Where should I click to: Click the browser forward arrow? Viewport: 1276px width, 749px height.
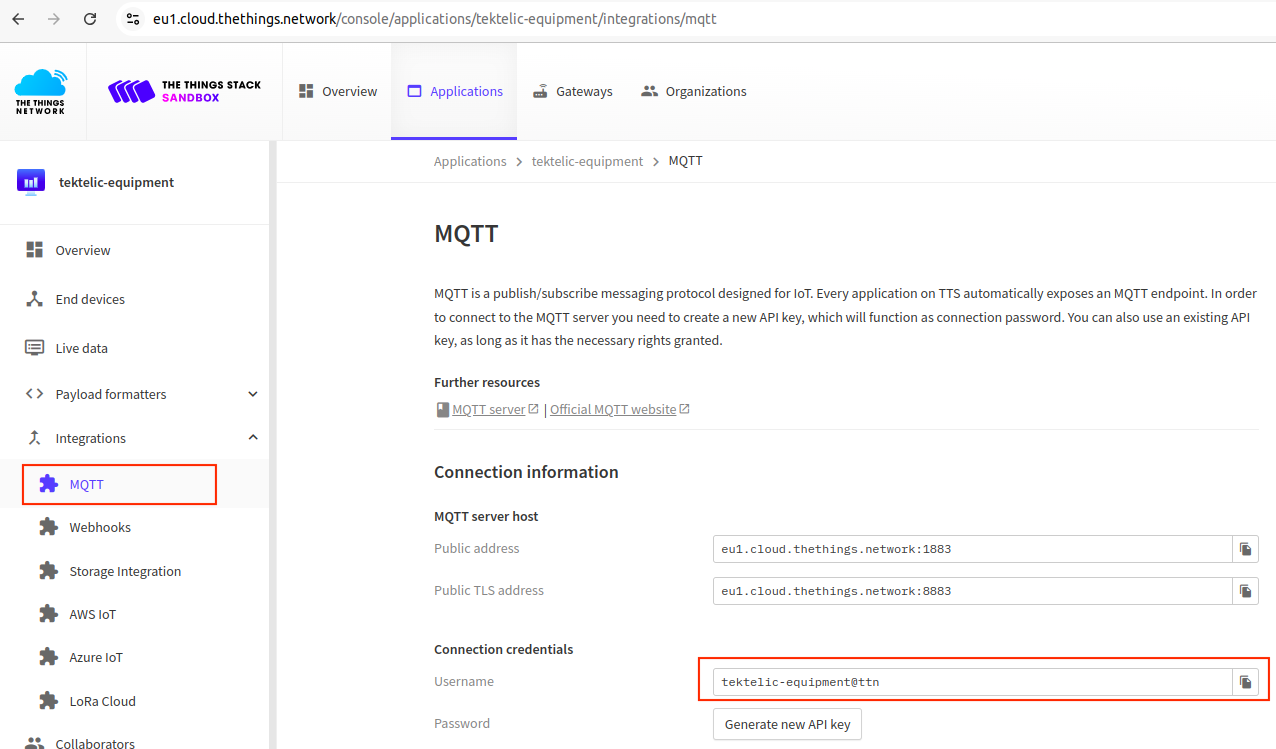tap(54, 19)
